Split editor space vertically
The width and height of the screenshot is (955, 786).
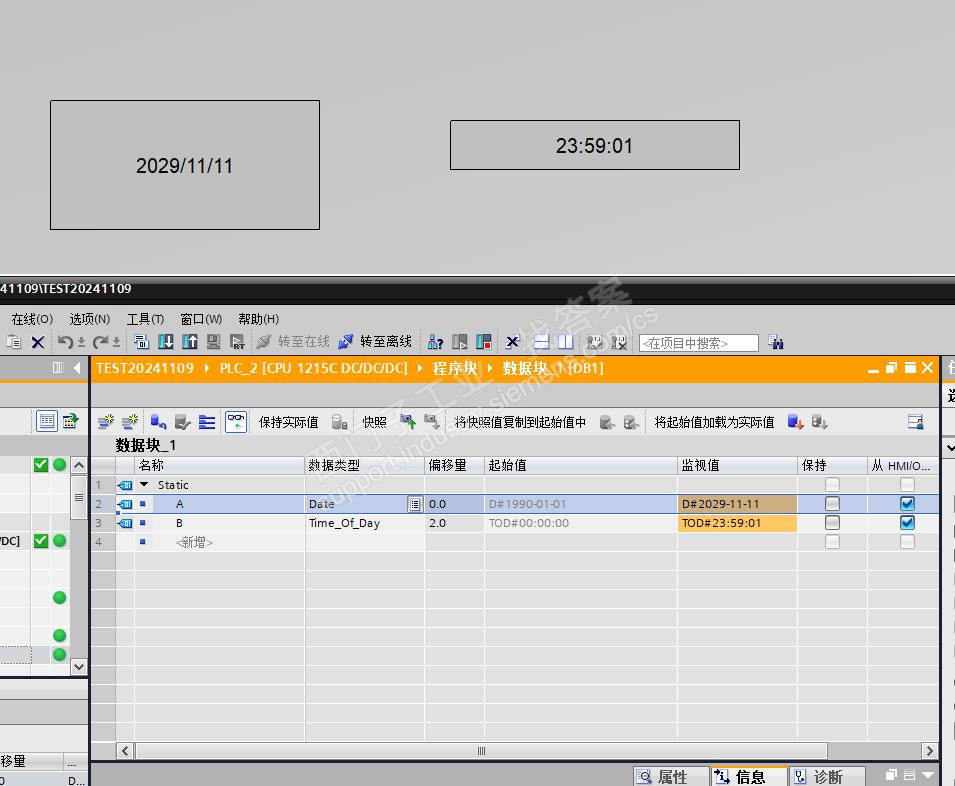pos(566,342)
